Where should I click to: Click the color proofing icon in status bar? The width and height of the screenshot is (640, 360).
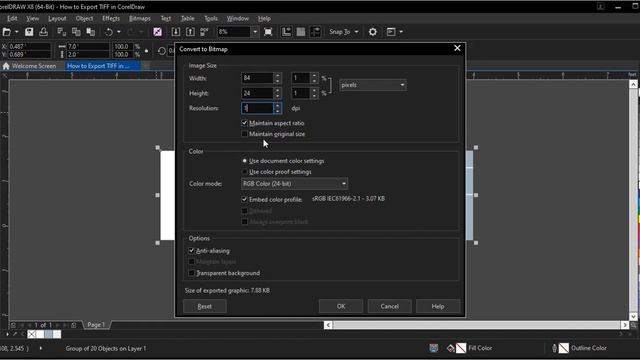pyautogui.click(x=433, y=348)
